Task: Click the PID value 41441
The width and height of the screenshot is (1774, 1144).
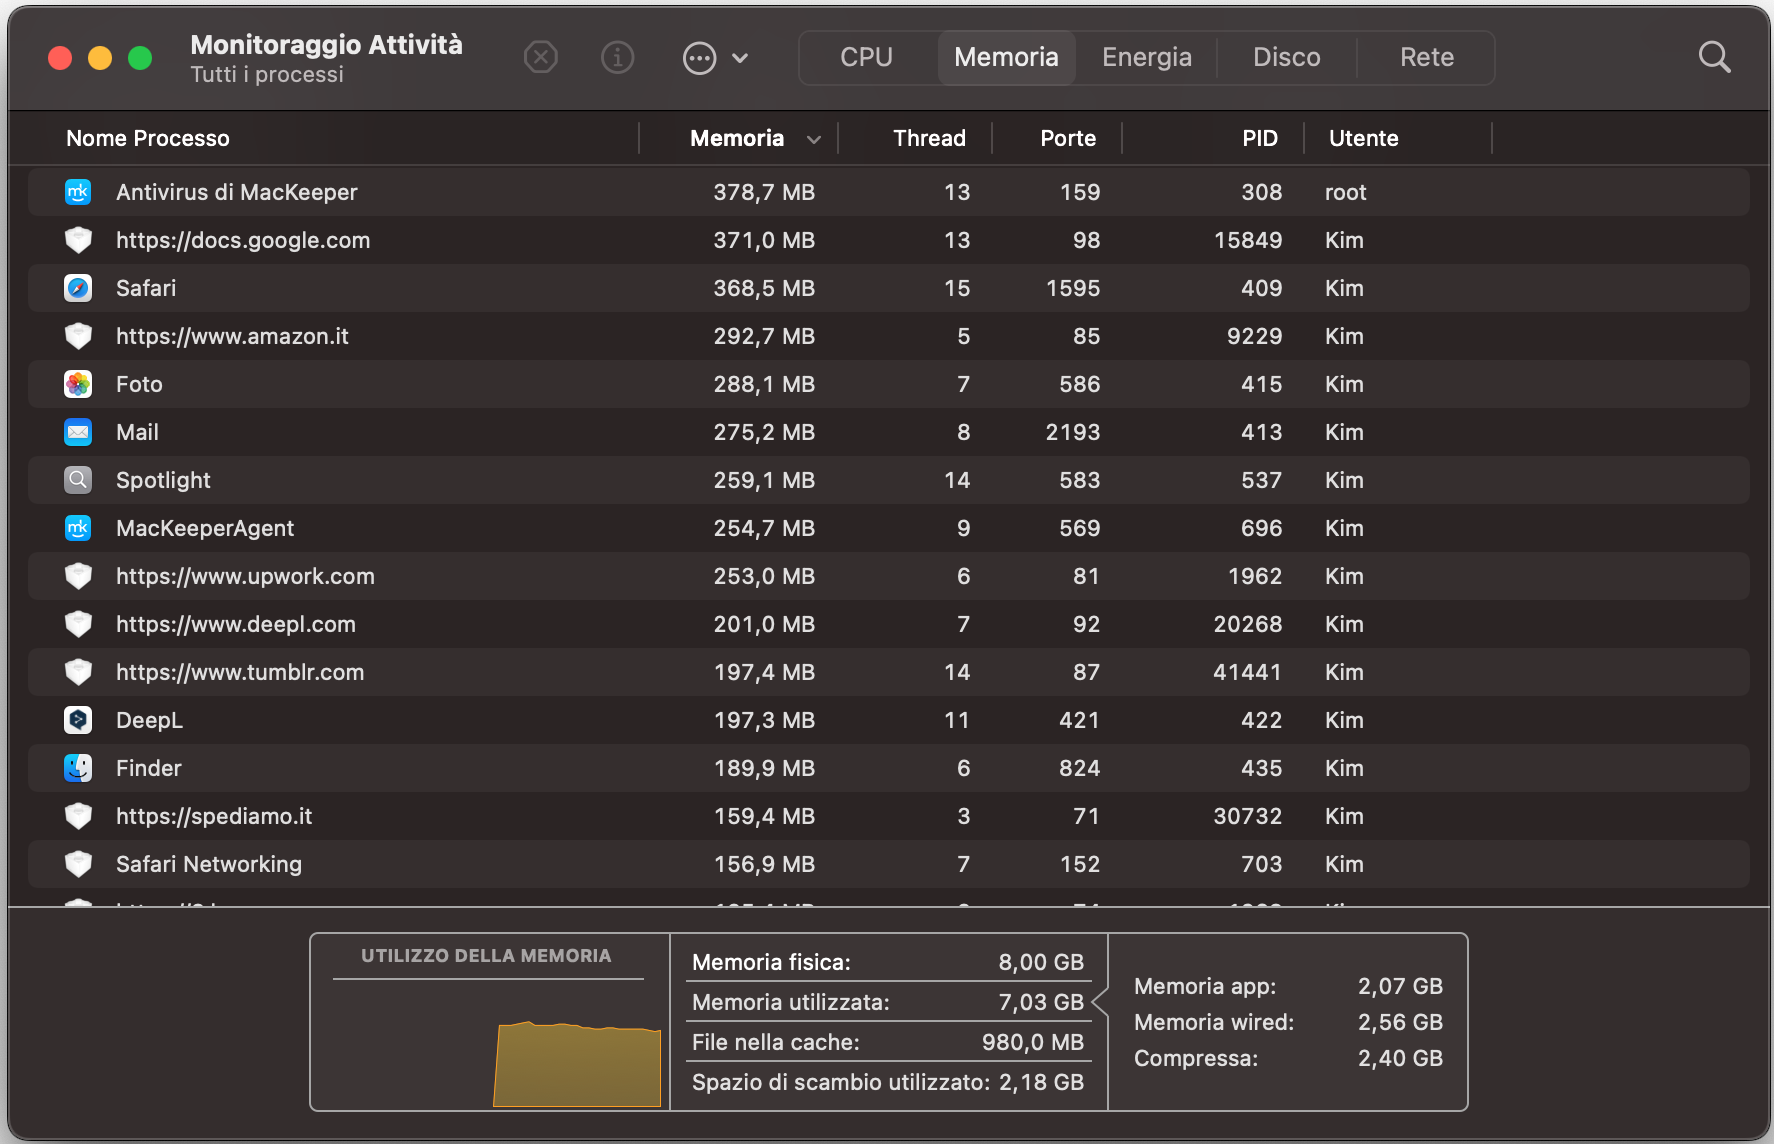Action: click(1248, 672)
